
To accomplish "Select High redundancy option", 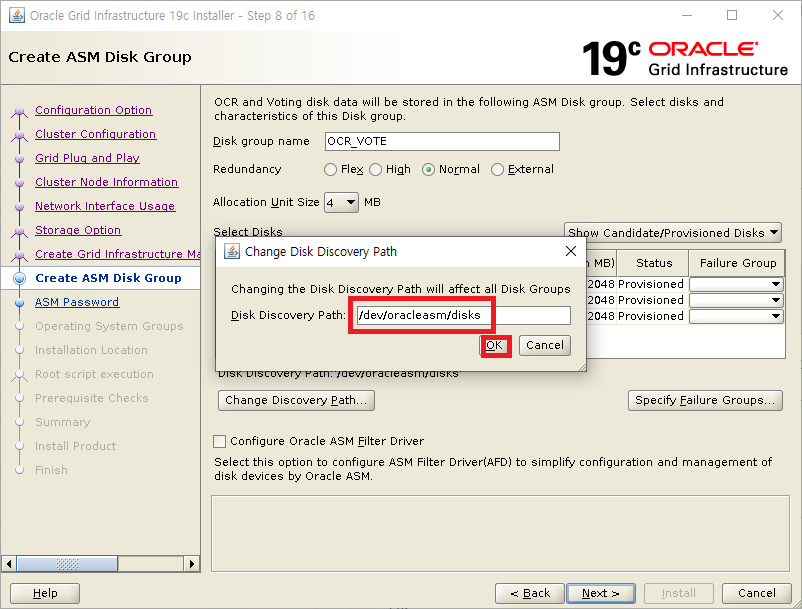I will click(x=390, y=169).
